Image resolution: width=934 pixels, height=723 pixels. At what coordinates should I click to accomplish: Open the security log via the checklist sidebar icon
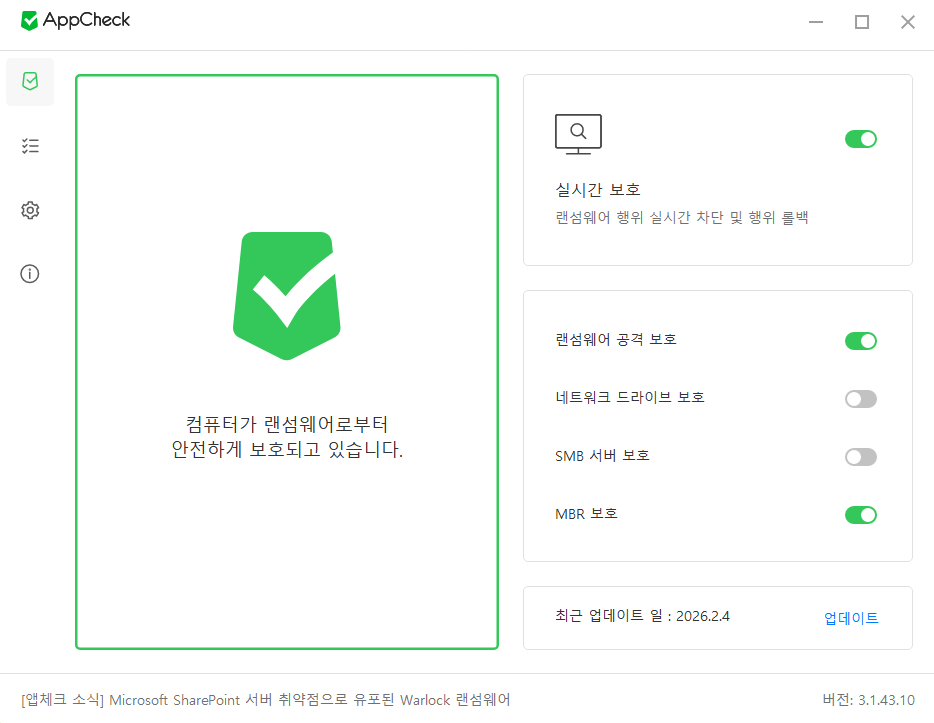tap(30, 146)
